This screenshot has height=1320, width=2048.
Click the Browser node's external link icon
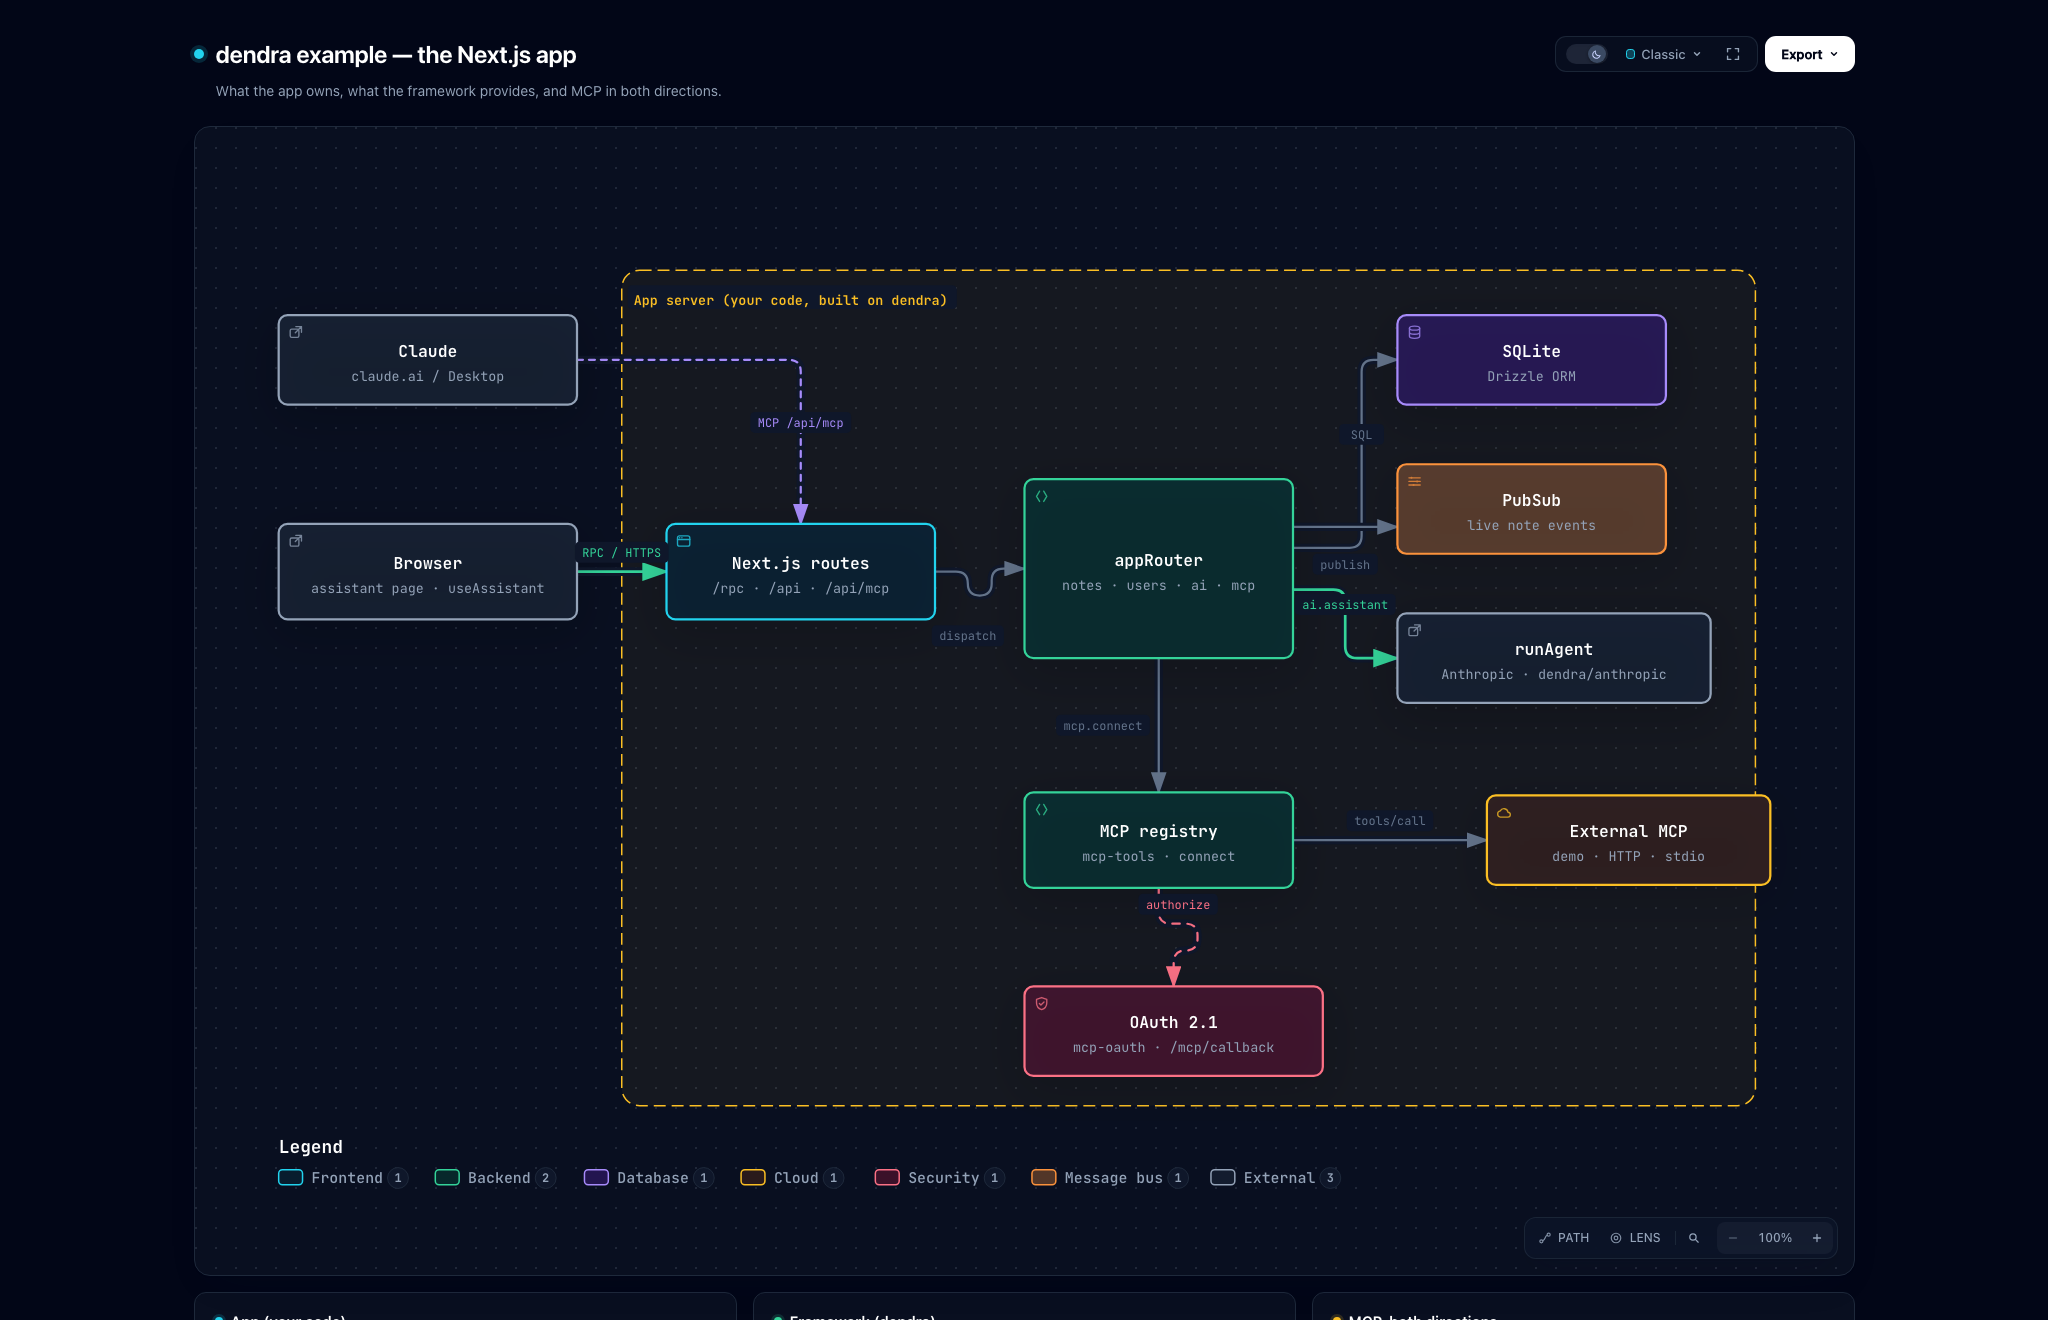(x=296, y=541)
